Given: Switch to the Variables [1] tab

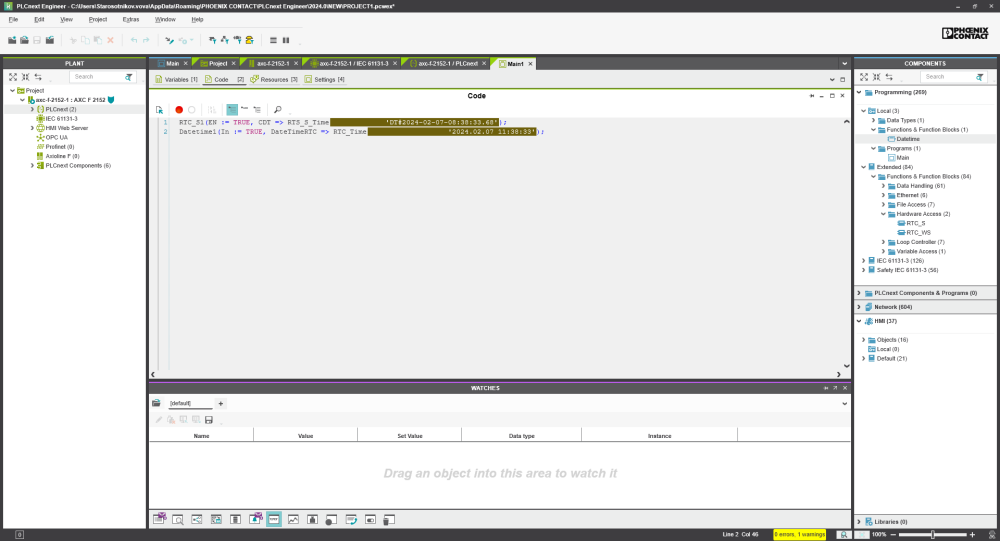Looking at the screenshot, I should (176, 79).
